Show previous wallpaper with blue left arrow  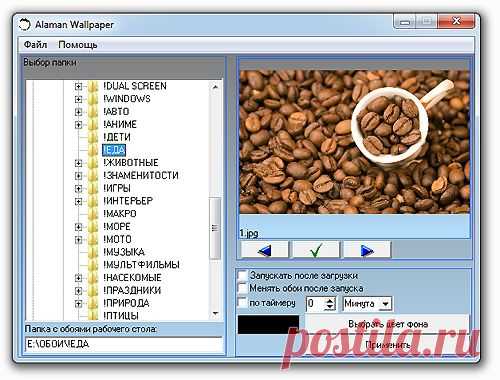click(x=265, y=250)
